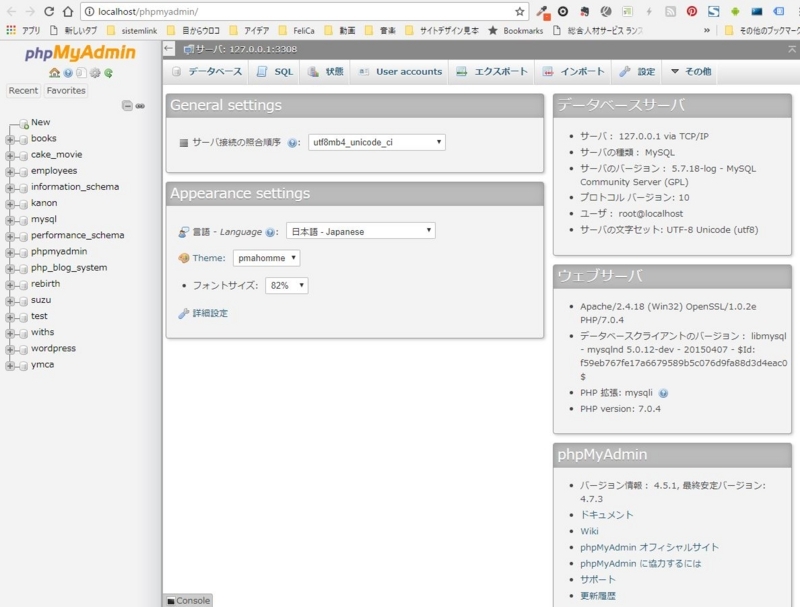Select the Favorites tab in the sidebar
The height and width of the screenshot is (607, 800).
(x=65, y=90)
